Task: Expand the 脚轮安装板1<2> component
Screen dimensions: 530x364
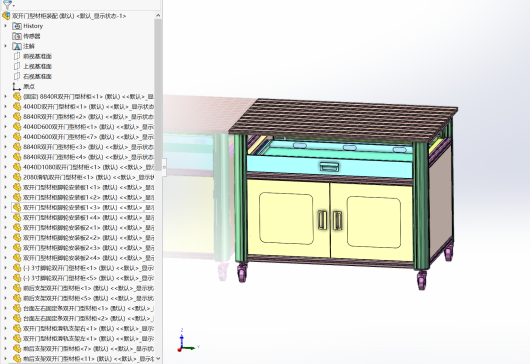Action: pyautogui.click(x=5, y=197)
